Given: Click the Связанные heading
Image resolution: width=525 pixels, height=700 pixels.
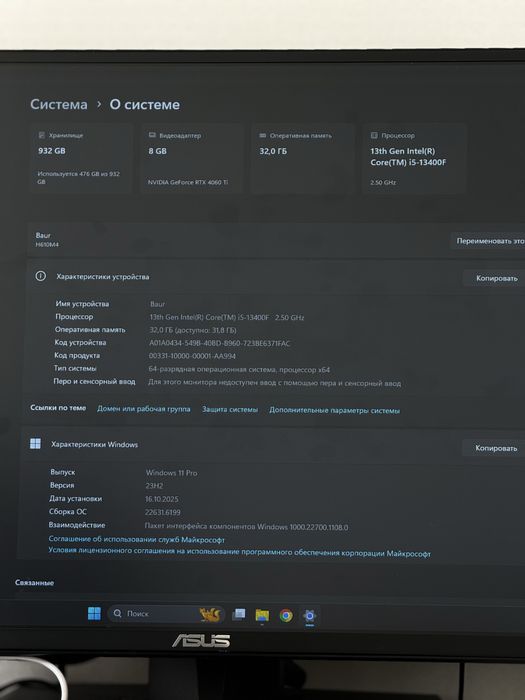Looking at the screenshot, I should point(34,583).
